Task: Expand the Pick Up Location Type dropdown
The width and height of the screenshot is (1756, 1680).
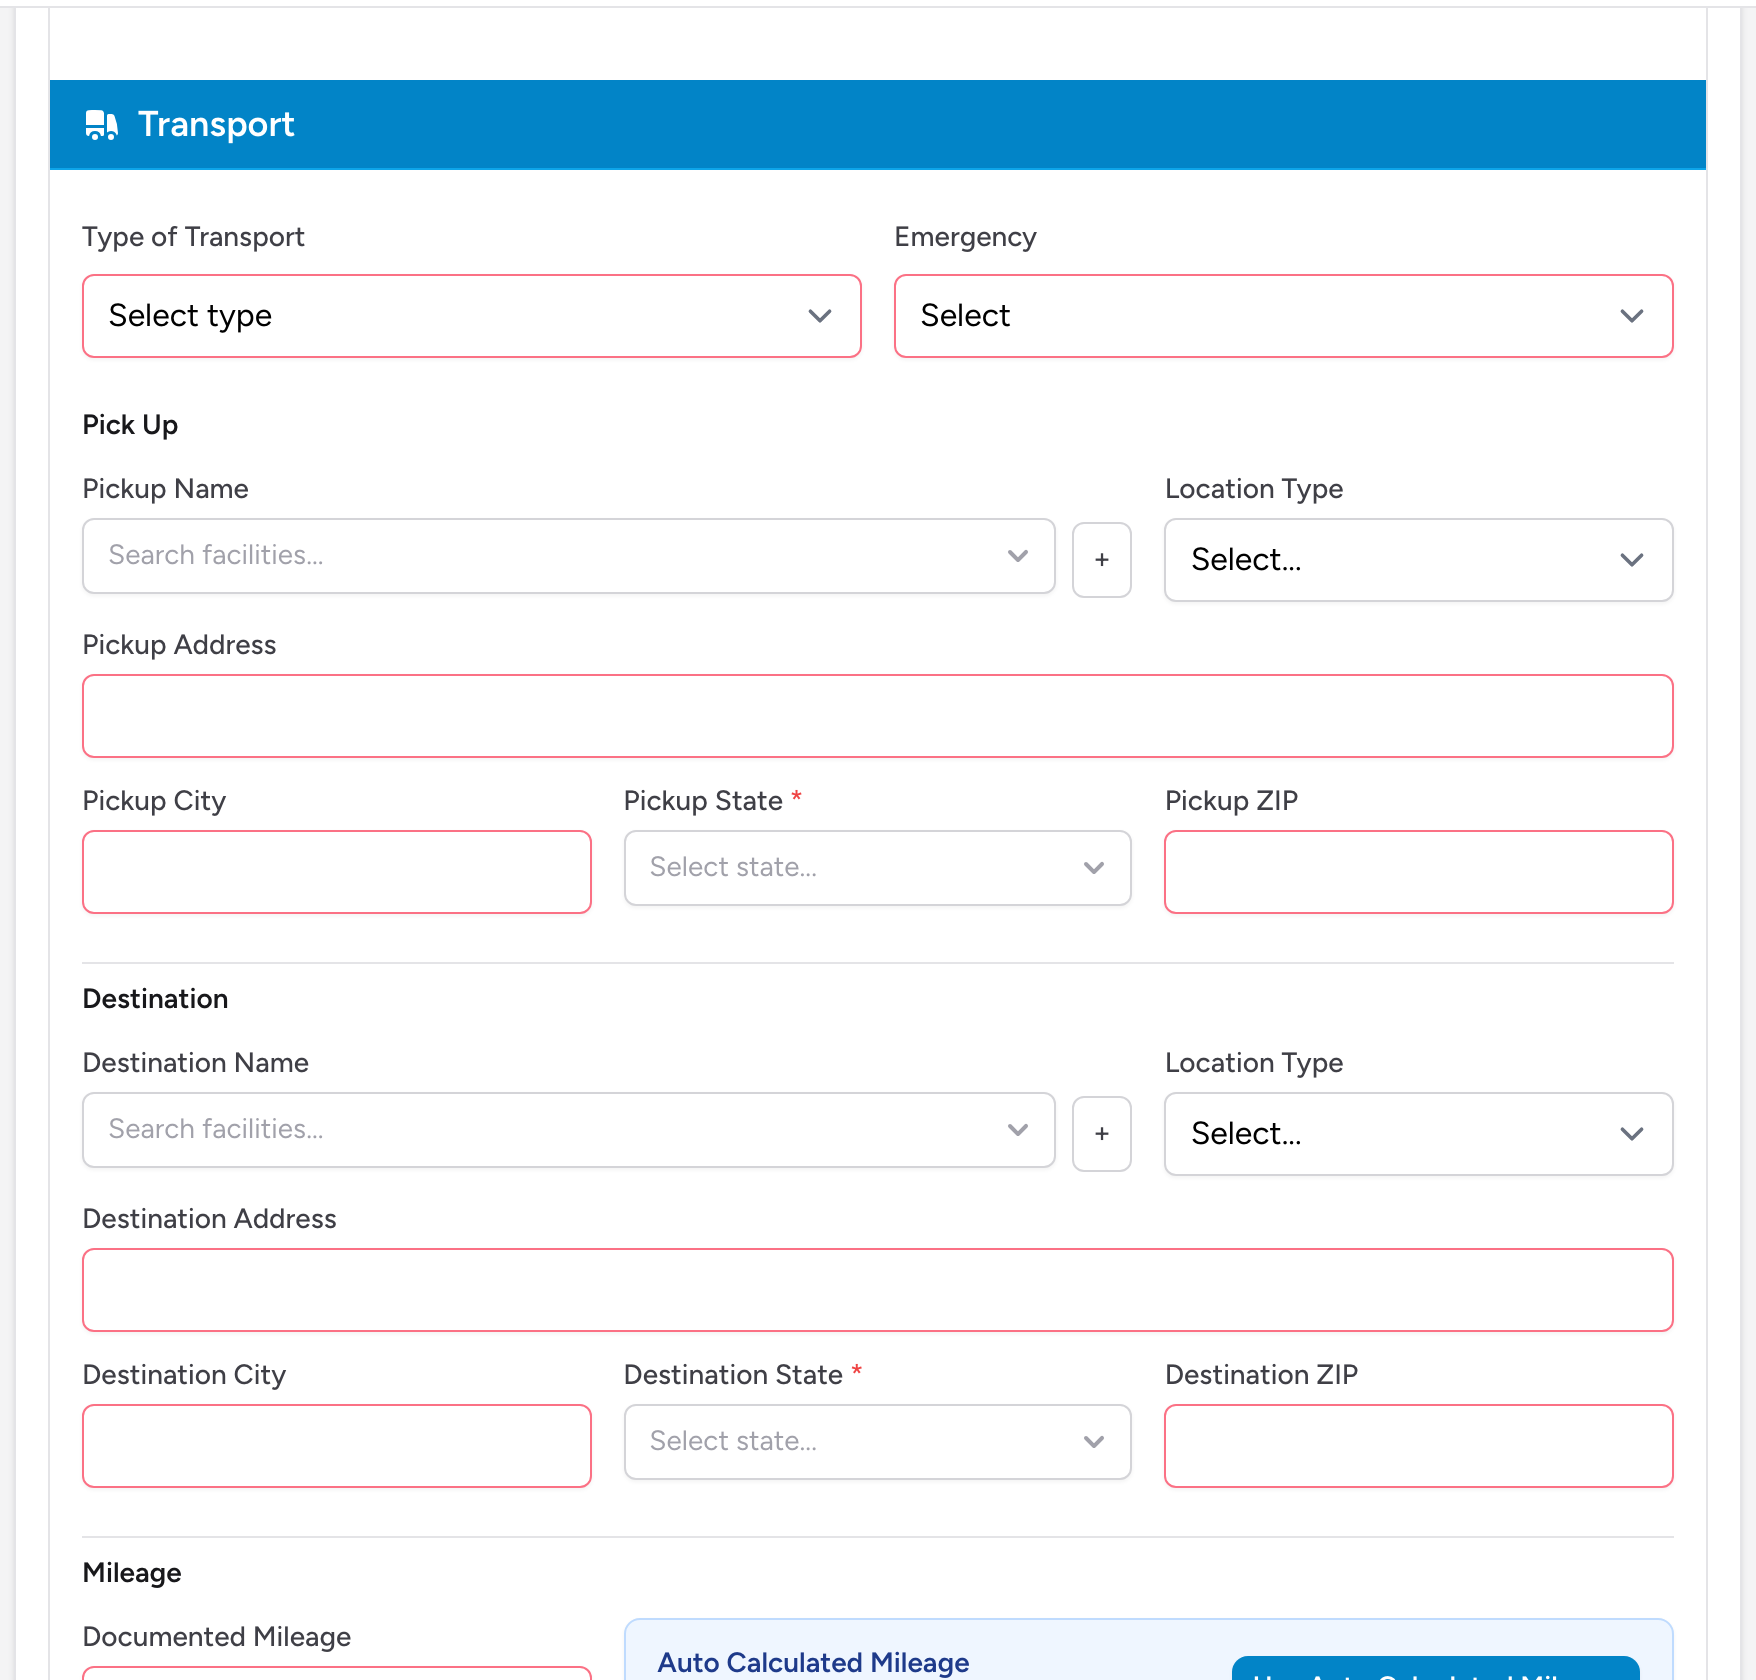Action: point(1418,560)
